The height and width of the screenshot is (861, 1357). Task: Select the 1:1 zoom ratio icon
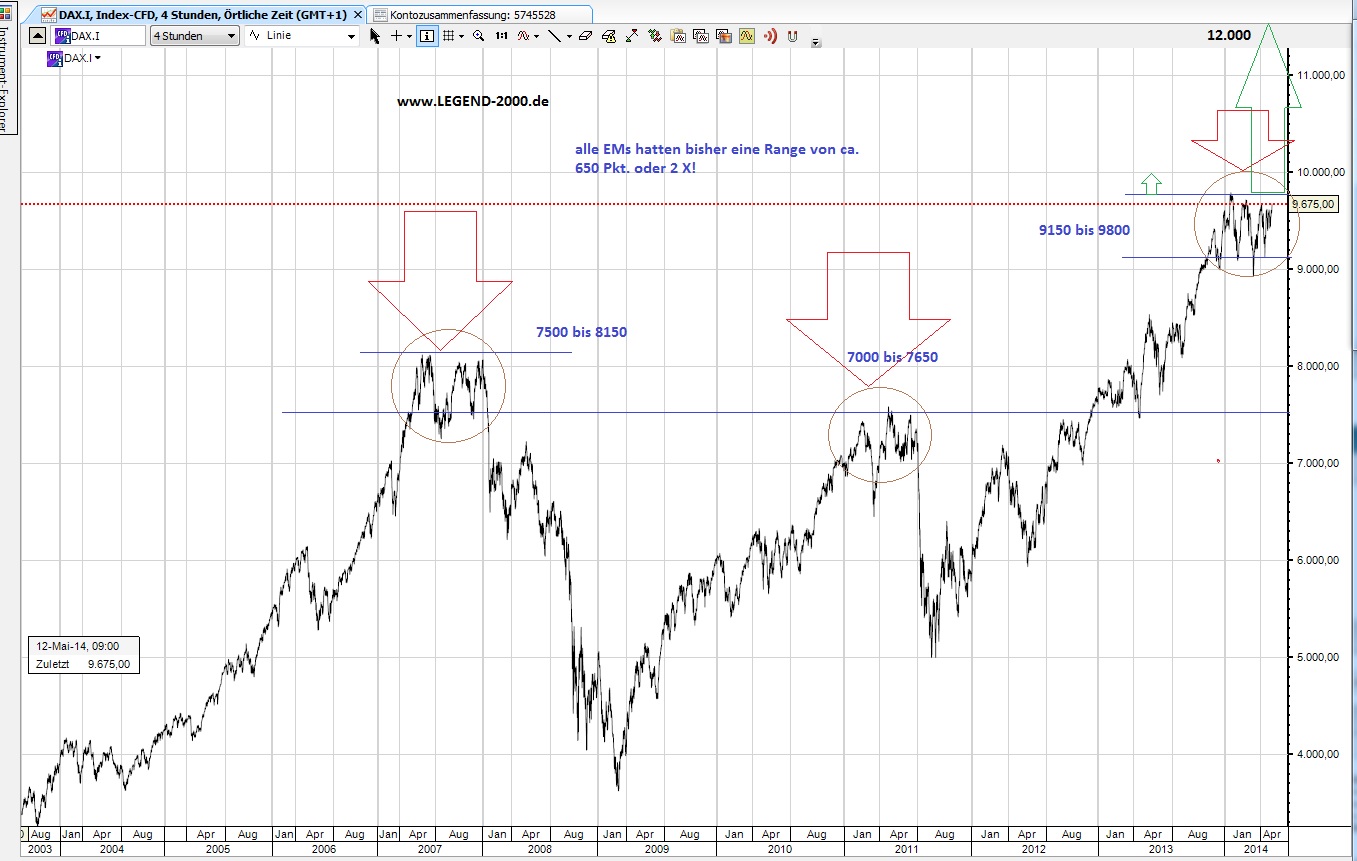502,36
